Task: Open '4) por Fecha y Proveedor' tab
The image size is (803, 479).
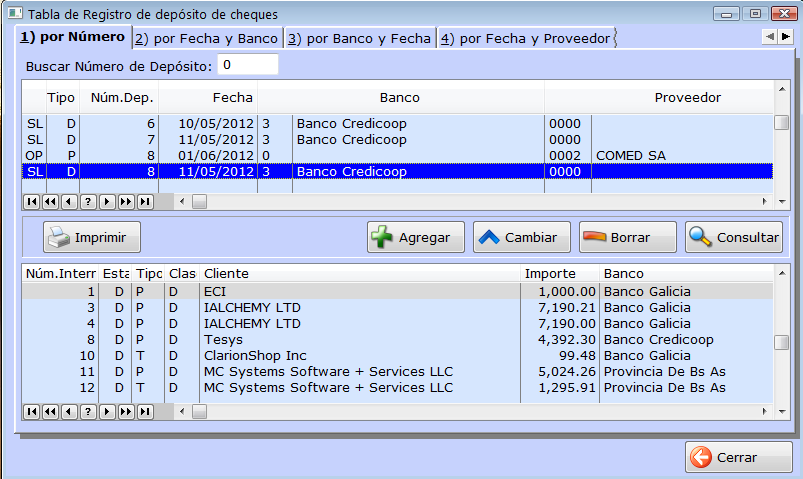Action: [526, 38]
